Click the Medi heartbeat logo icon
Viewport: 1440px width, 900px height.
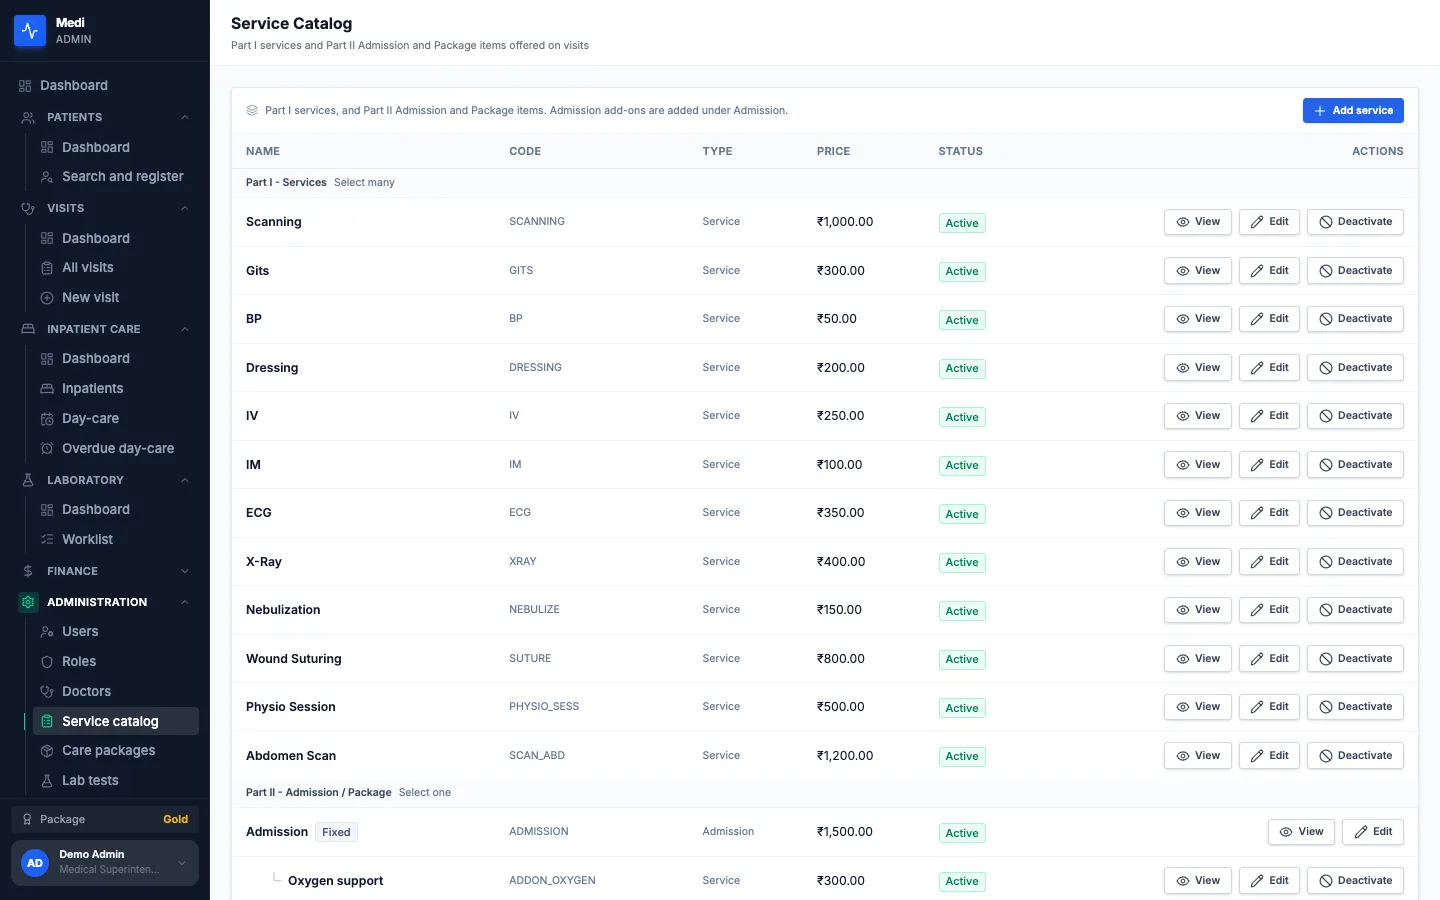pyautogui.click(x=30, y=31)
